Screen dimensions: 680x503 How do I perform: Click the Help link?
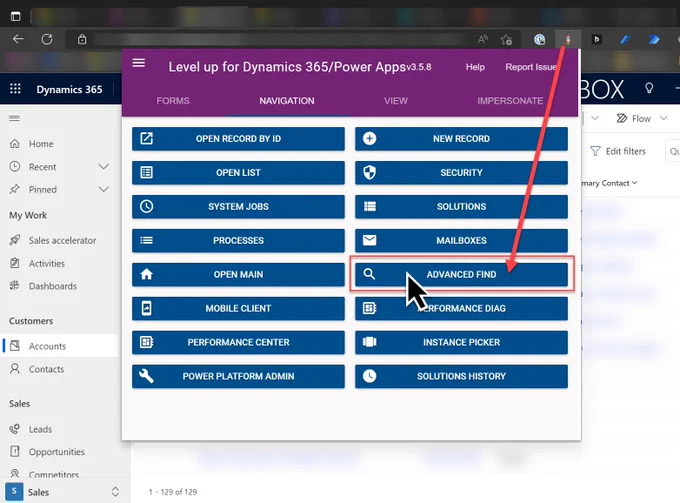475,67
